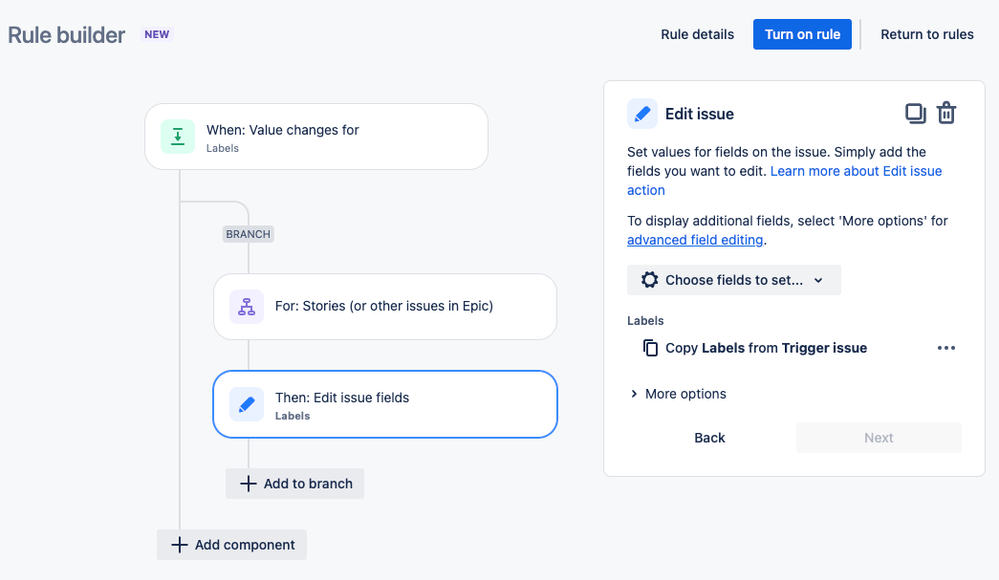Click the green trigger icon in When node

pyautogui.click(x=178, y=136)
